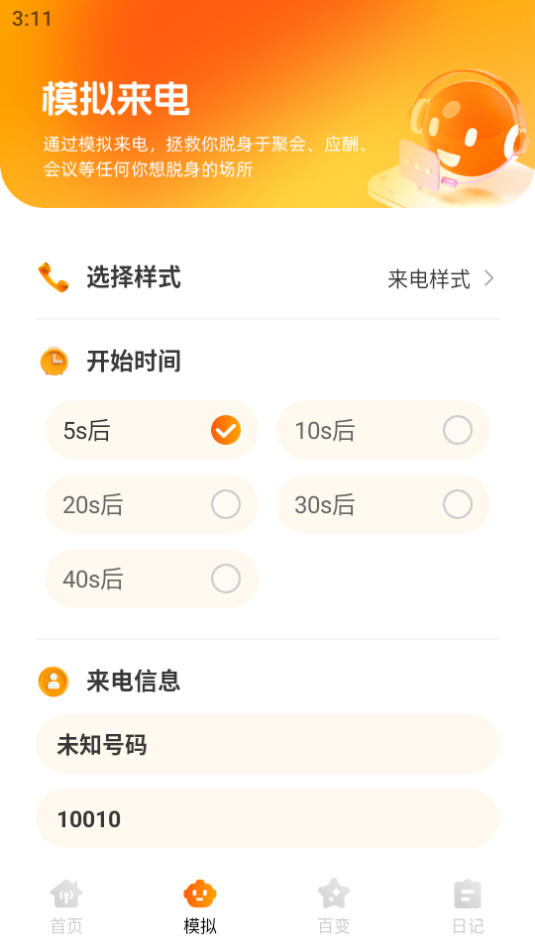Tap the robot mascot illustration in banner
This screenshot has height=951, width=535.
coord(452,136)
